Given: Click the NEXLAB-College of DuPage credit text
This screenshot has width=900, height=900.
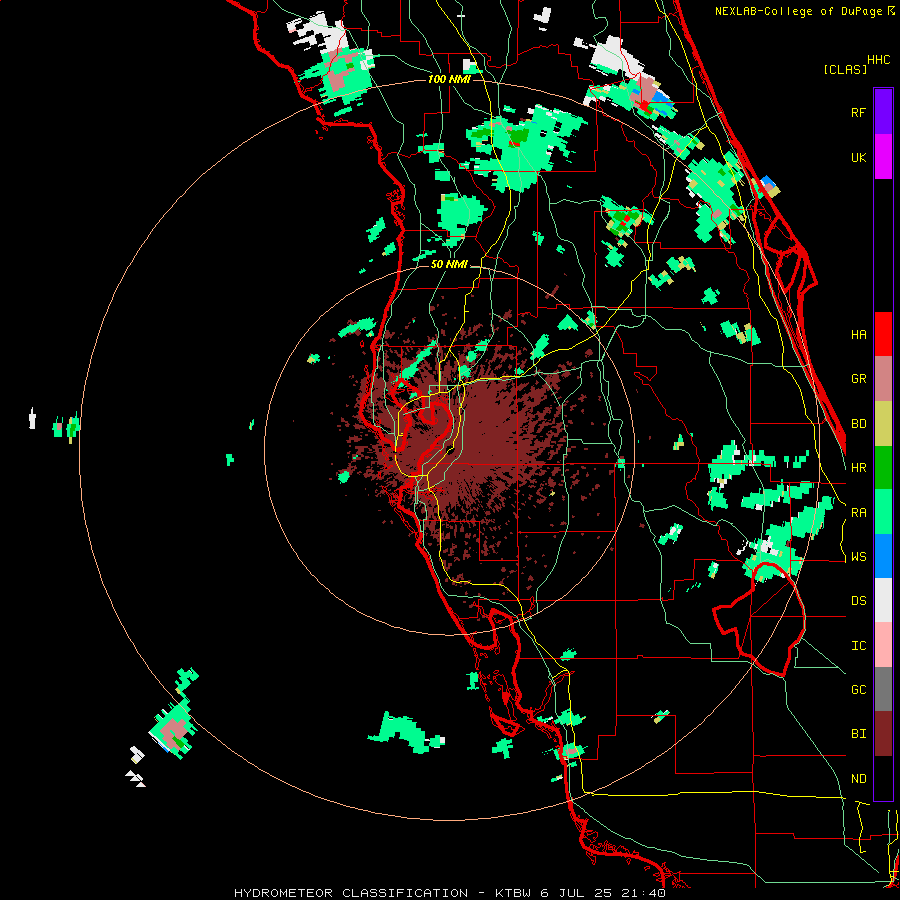Looking at the screenshot, I should 798,11.
